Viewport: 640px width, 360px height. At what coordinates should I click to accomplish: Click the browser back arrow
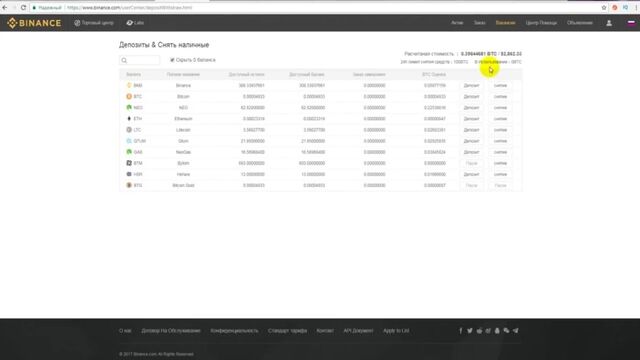coord(5,7)
